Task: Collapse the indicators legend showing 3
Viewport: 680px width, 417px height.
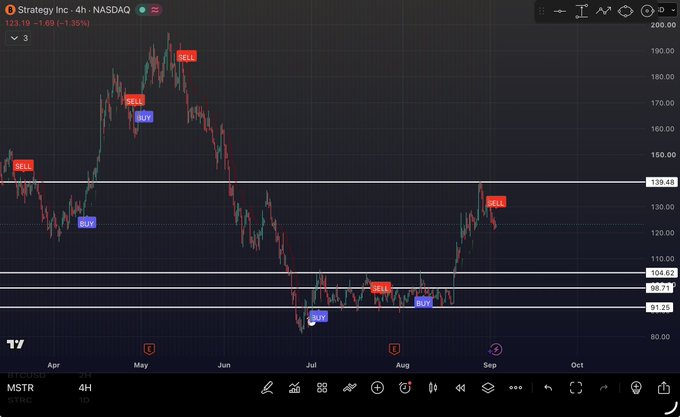Action: coord(19,38)
